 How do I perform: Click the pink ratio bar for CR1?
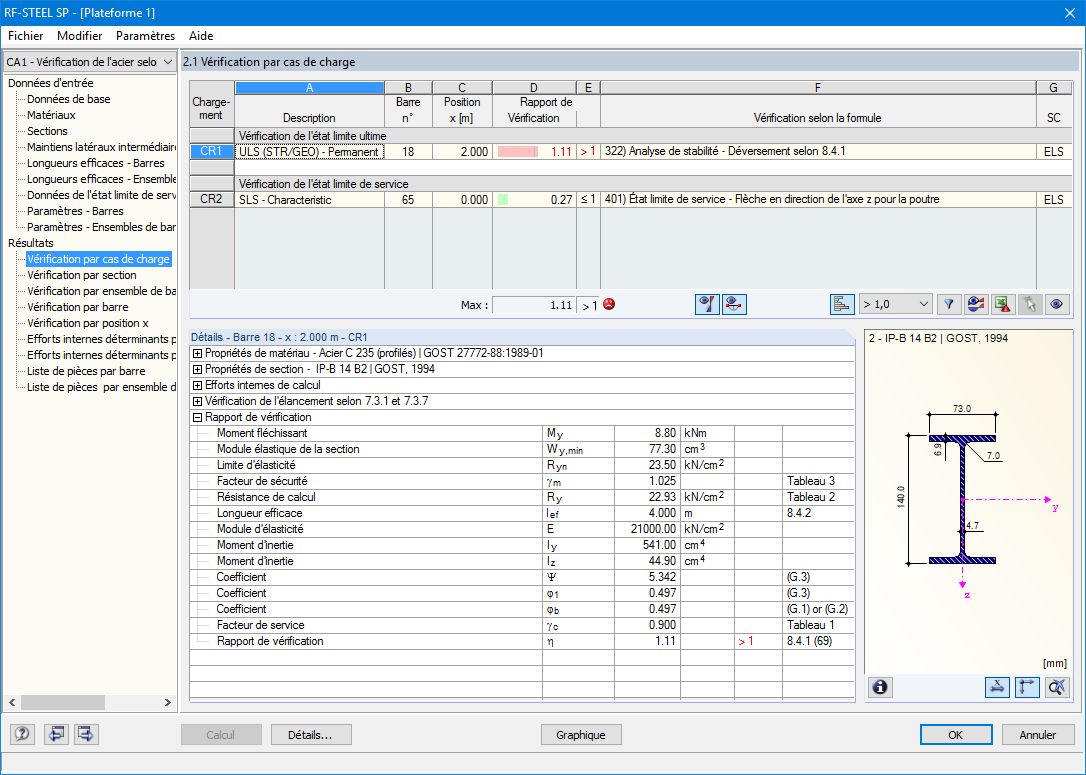(x=518, y=152)
